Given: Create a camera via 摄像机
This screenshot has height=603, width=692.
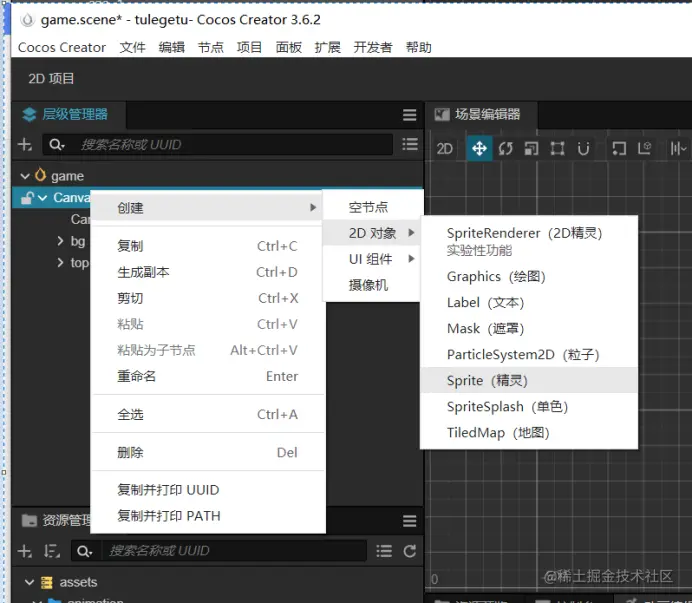Looking at the screenshot, I should 371,285.
